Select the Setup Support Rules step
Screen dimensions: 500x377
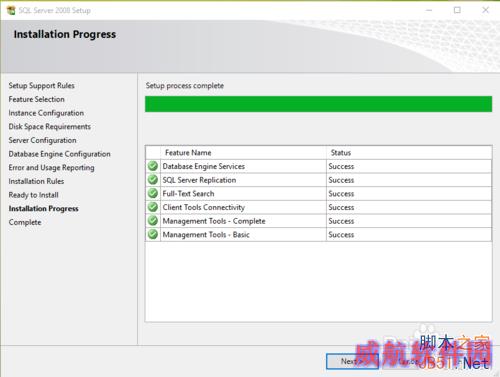pos(42,86)
